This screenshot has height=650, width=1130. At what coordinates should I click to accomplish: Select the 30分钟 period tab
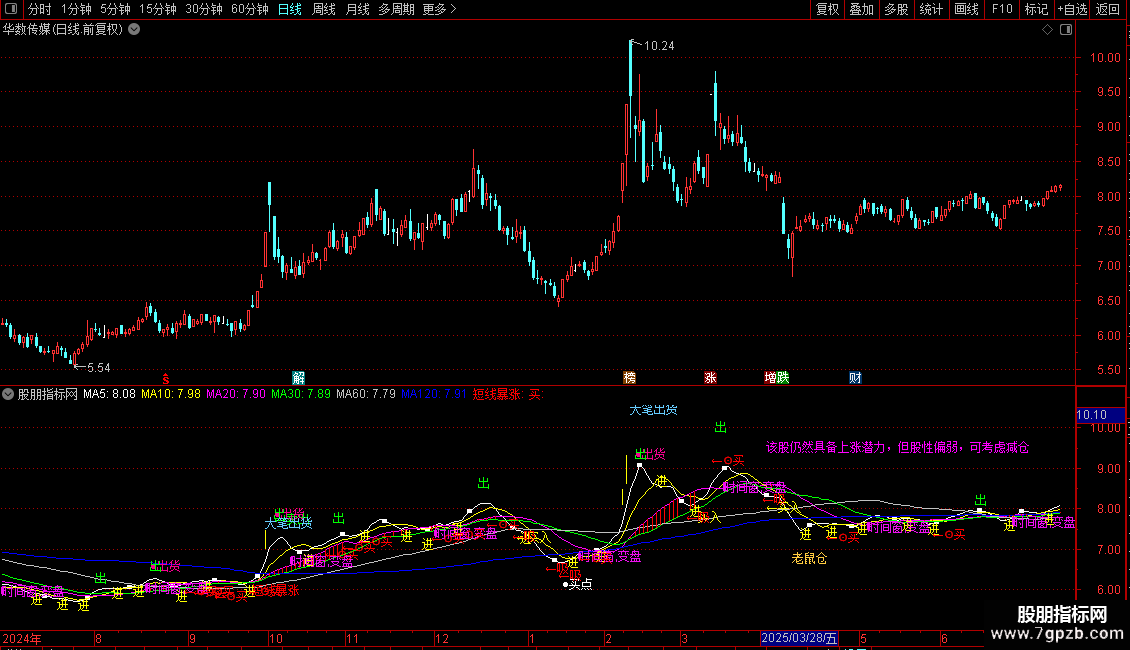point(204,9)
